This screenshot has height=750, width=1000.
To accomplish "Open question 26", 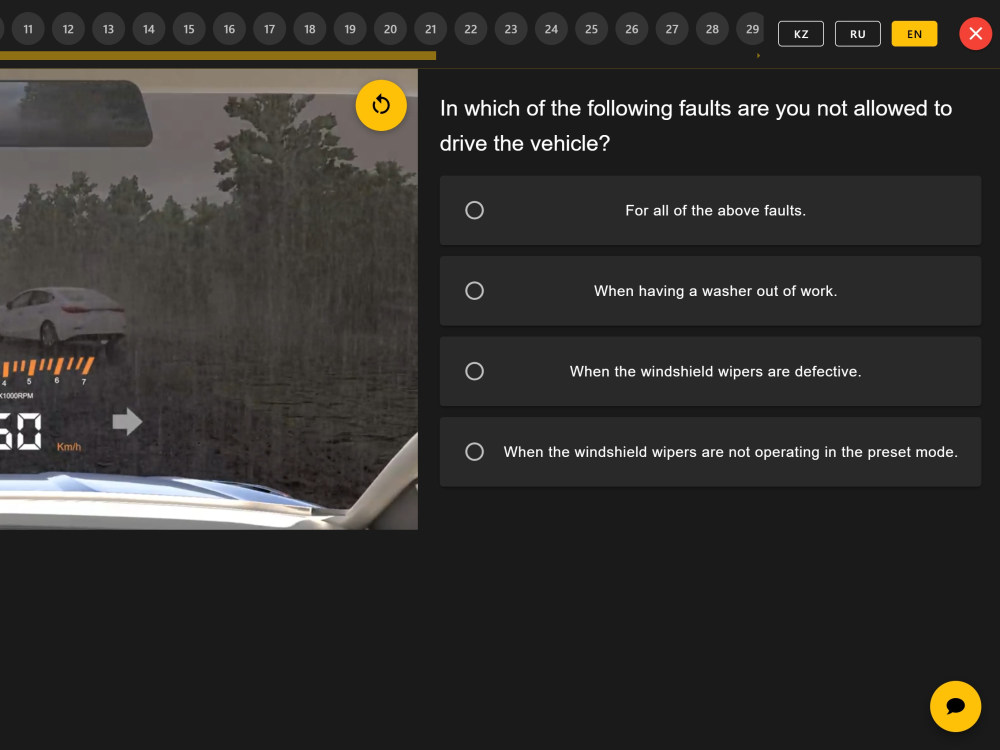I will point(631,29).
